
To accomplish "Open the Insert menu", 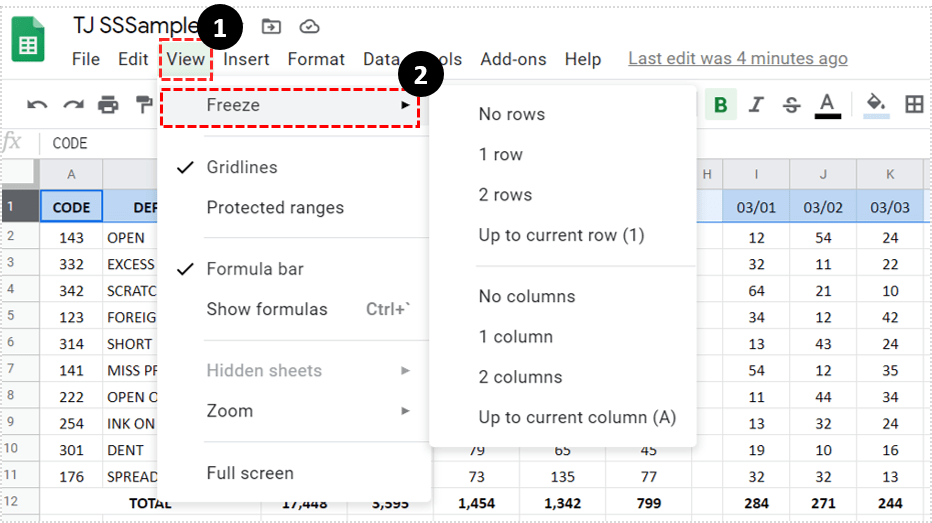I will (x=246, y=59).
